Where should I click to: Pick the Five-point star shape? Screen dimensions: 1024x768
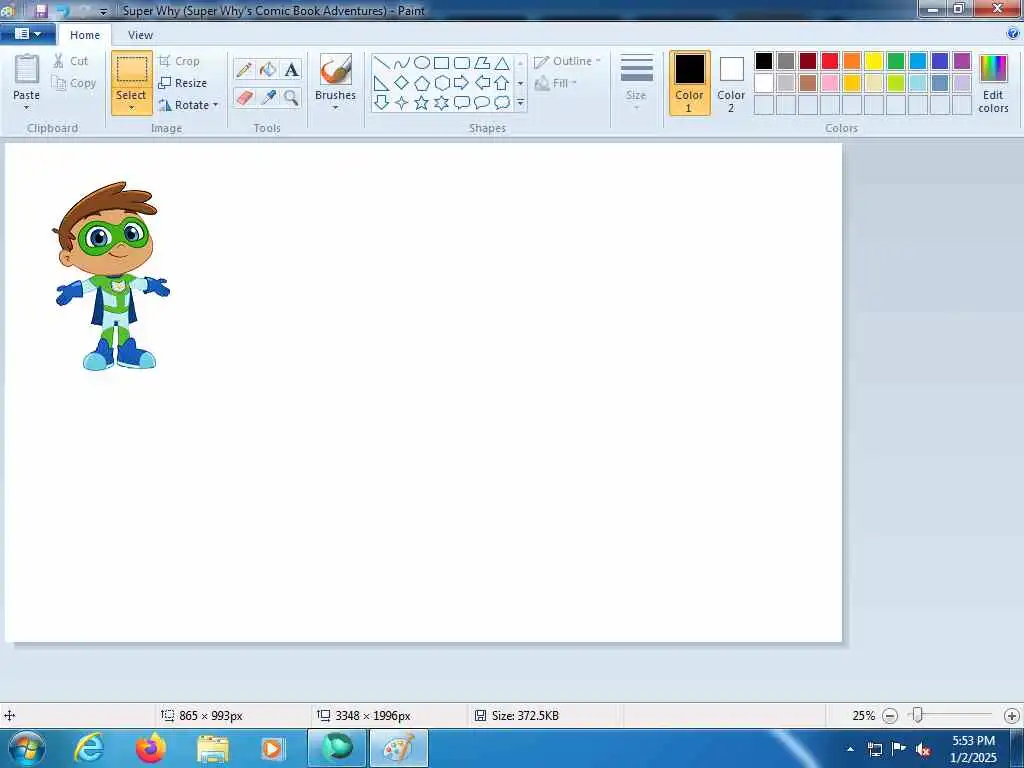pos(422,103)
